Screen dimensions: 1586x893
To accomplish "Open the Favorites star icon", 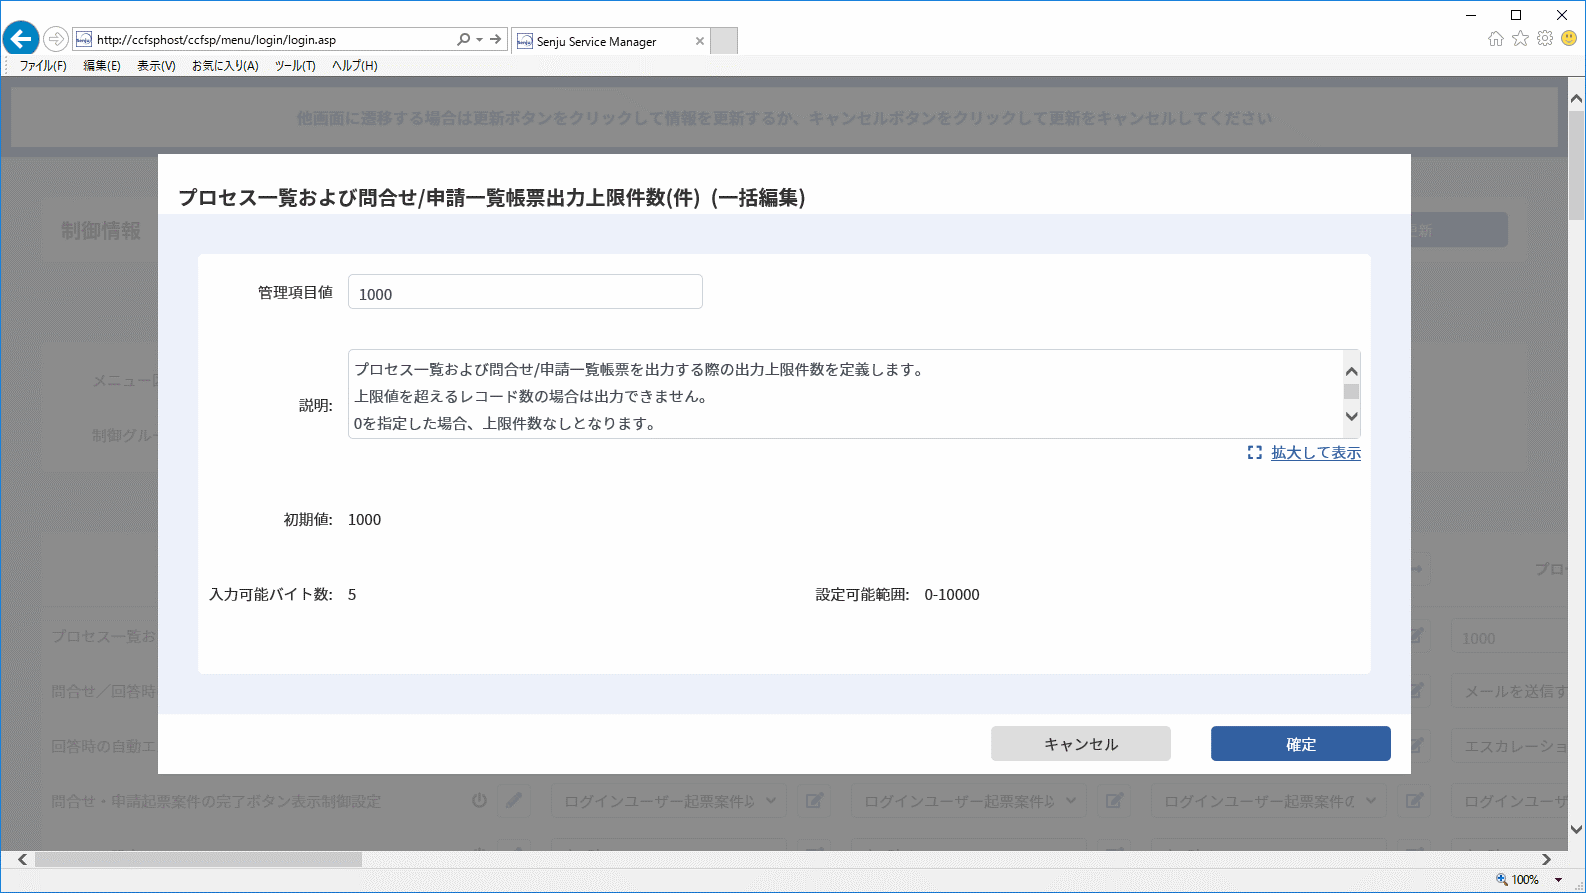I will pyautogui.click(x=1521, y=39).
